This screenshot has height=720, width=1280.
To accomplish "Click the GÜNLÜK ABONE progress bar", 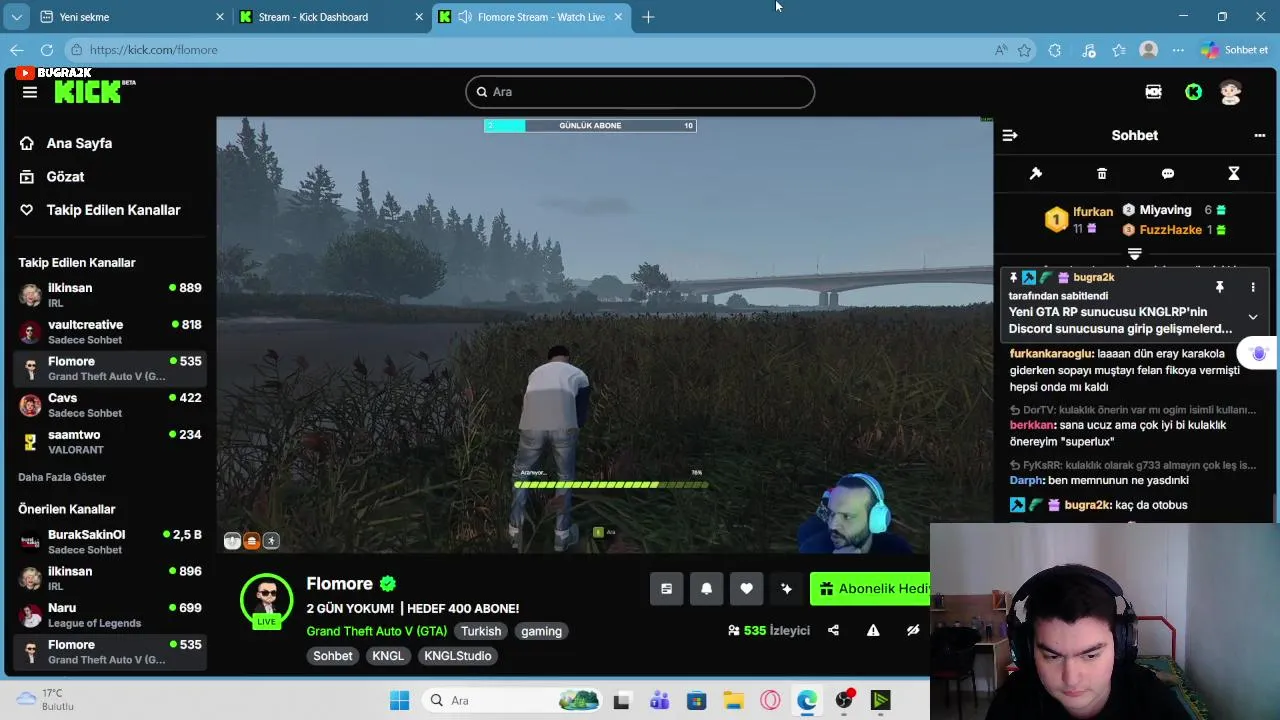I will [x=590, y=125].
